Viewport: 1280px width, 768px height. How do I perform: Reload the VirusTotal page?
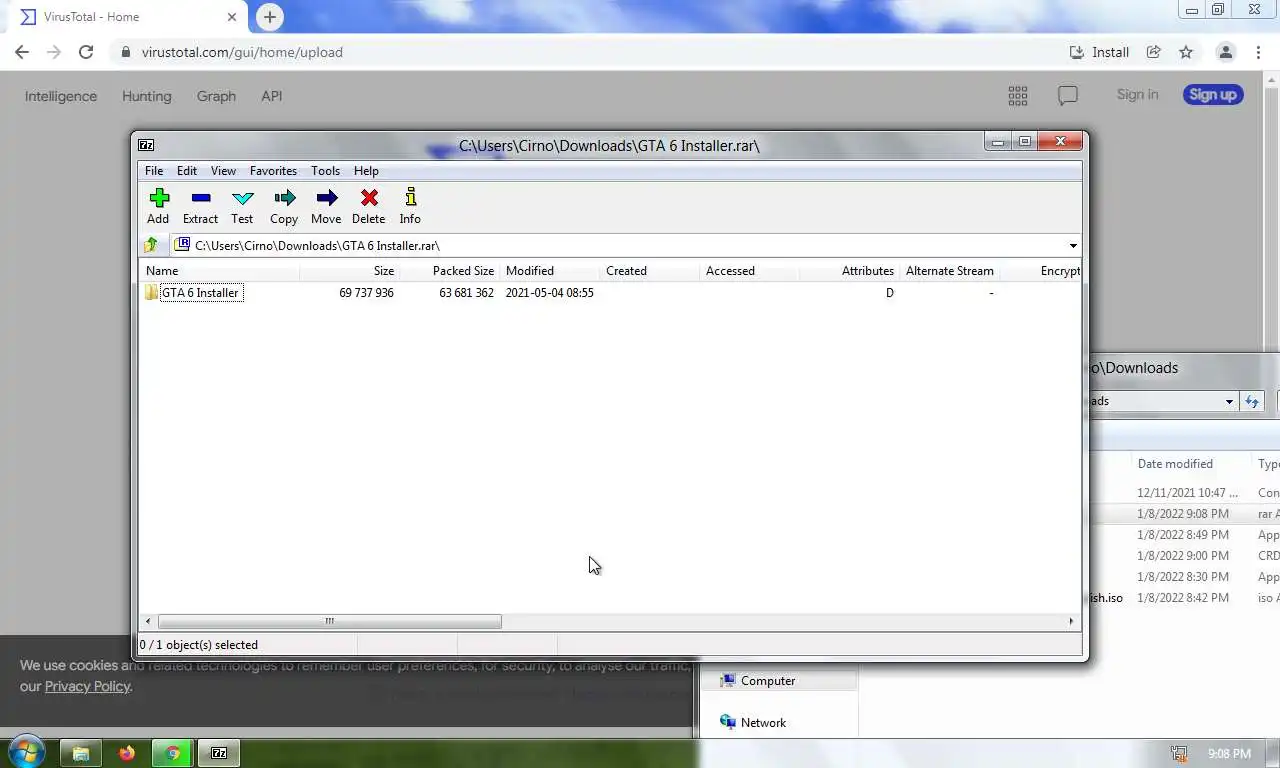coord(86,52)
